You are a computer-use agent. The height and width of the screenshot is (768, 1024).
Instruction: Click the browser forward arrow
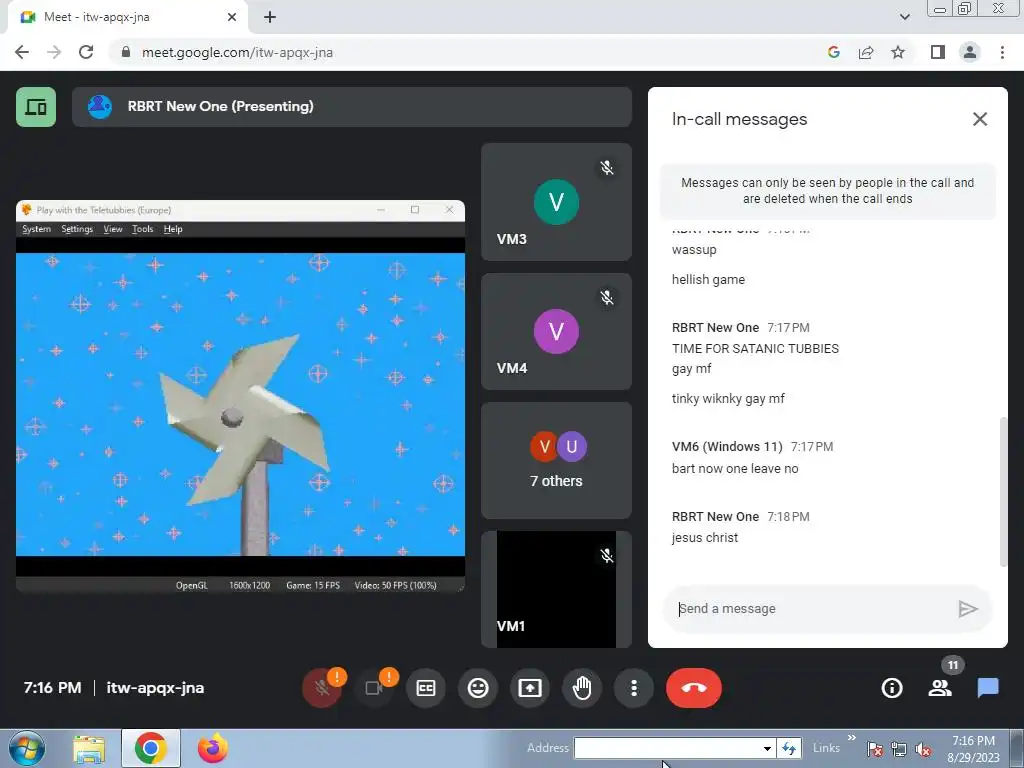pos(54,52)
